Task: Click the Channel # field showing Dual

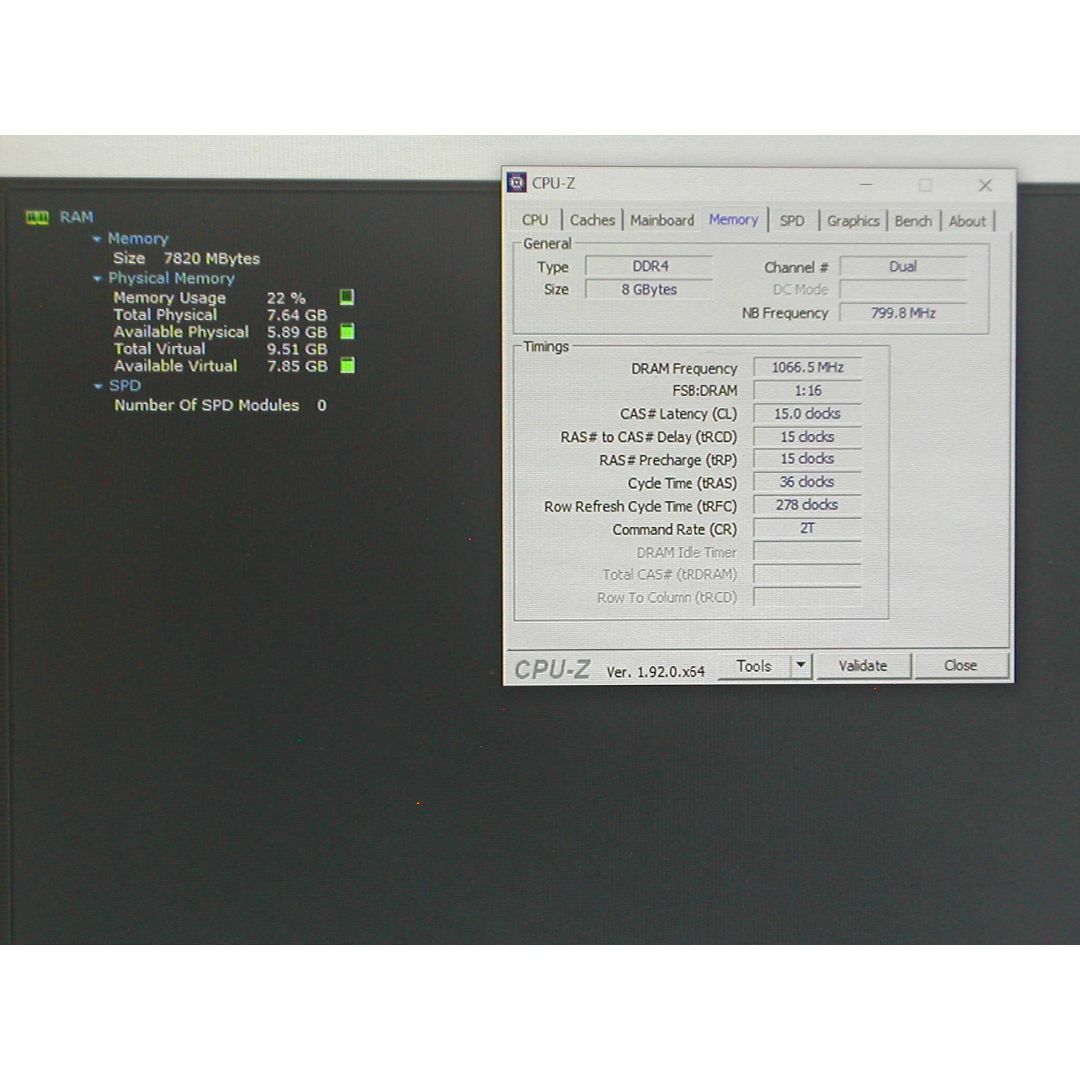Action: pos(903,267)
